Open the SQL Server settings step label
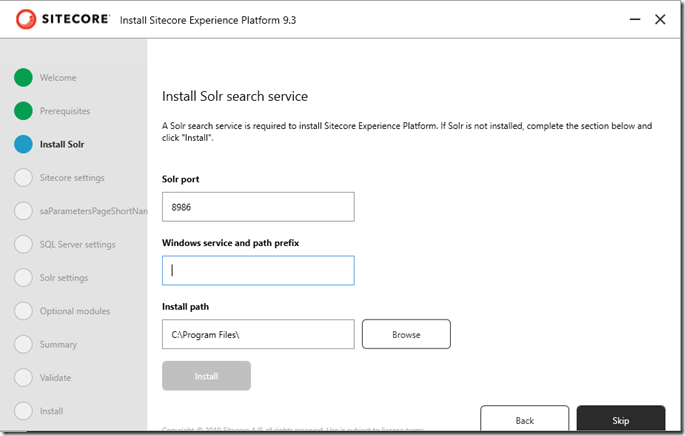685x436 pixels. [78, 245]
